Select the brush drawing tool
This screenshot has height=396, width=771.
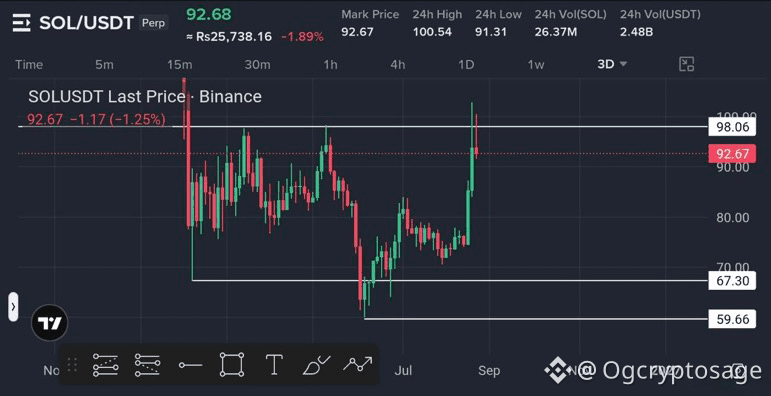point(316,365)
